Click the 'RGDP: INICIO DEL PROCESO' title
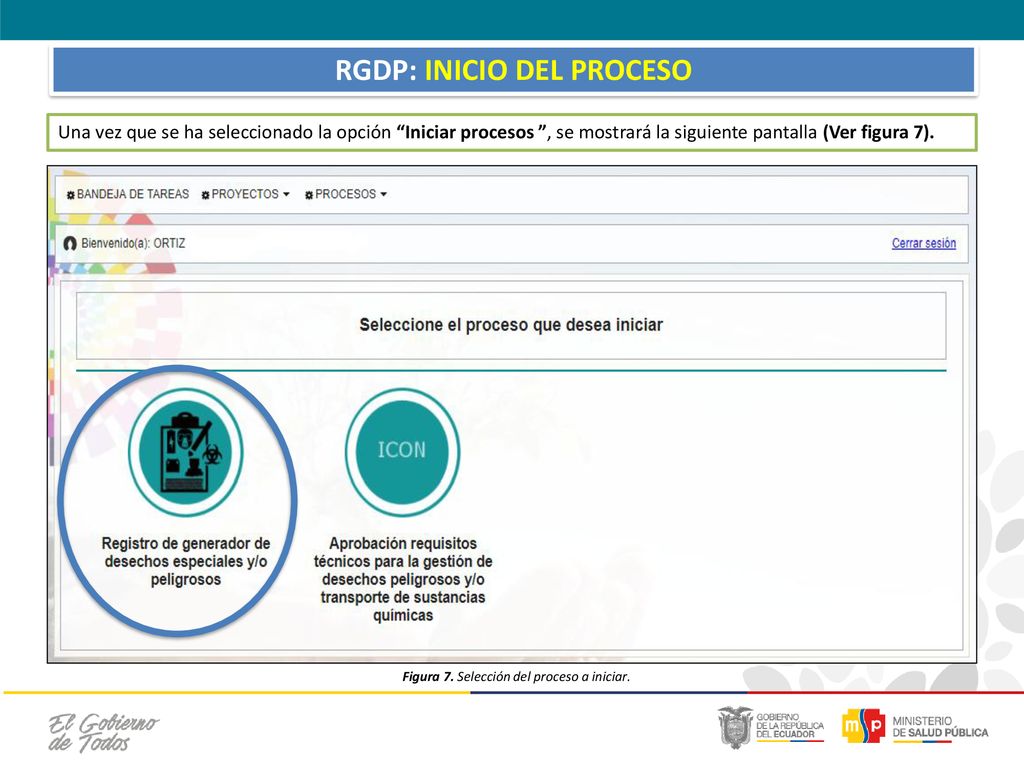The height and width of the screenshot is (768, 1024). pos(513,70)
